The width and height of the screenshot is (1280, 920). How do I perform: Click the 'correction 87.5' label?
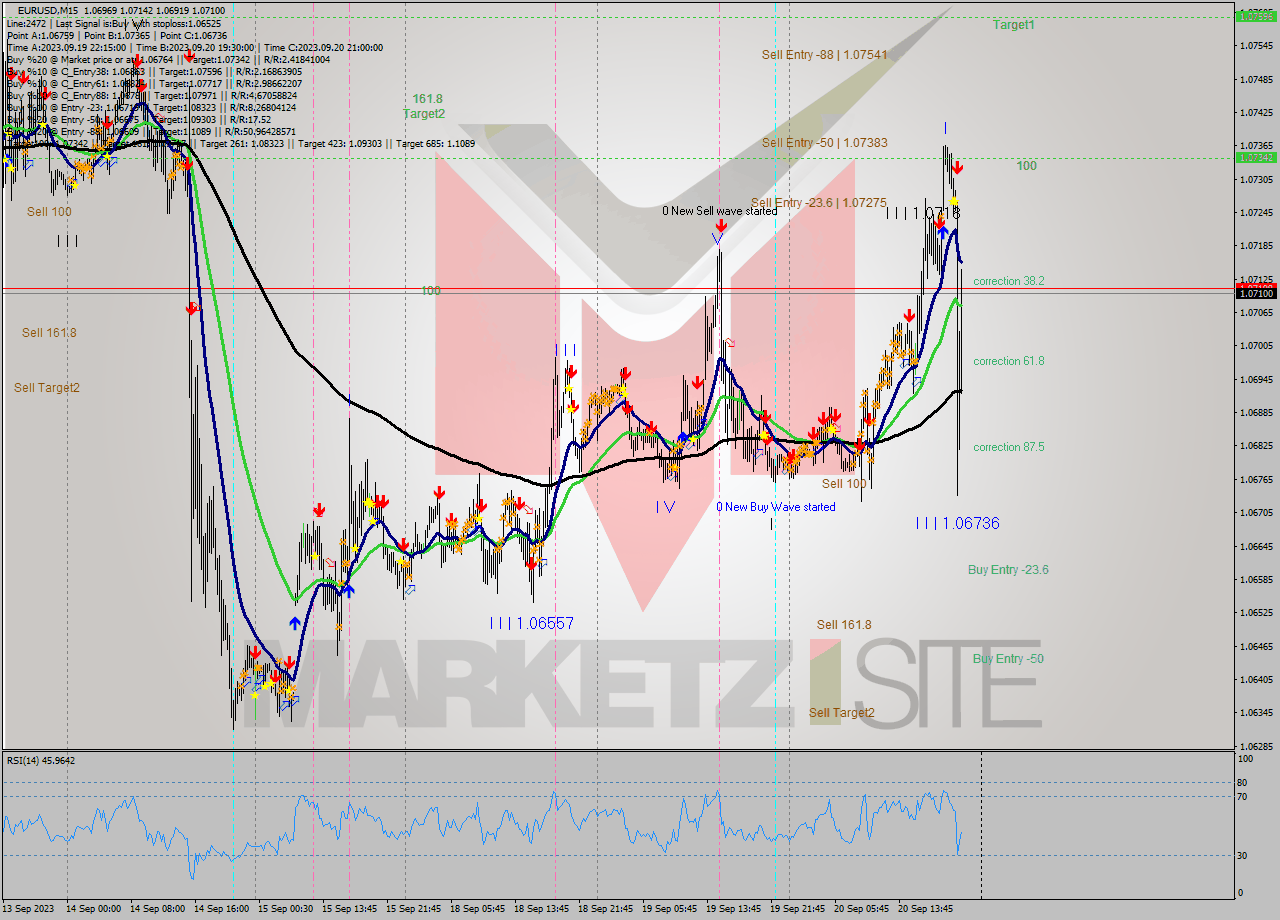click(1009, 447)
